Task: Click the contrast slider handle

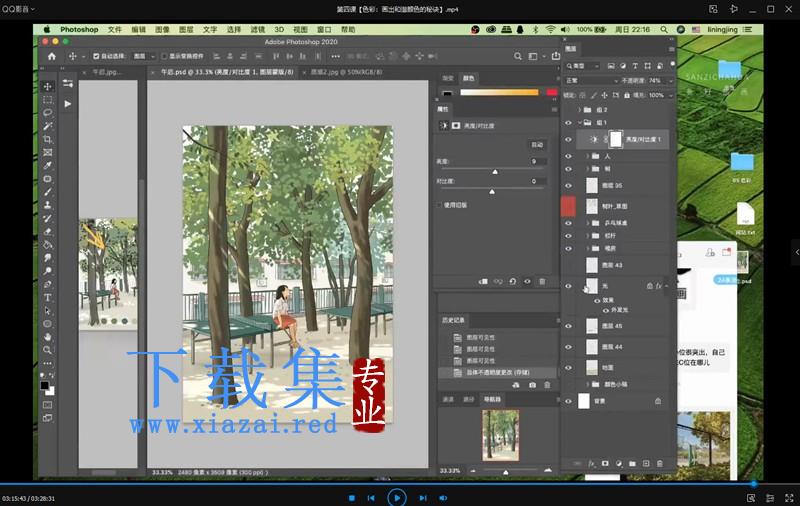Action: [492, 192]
